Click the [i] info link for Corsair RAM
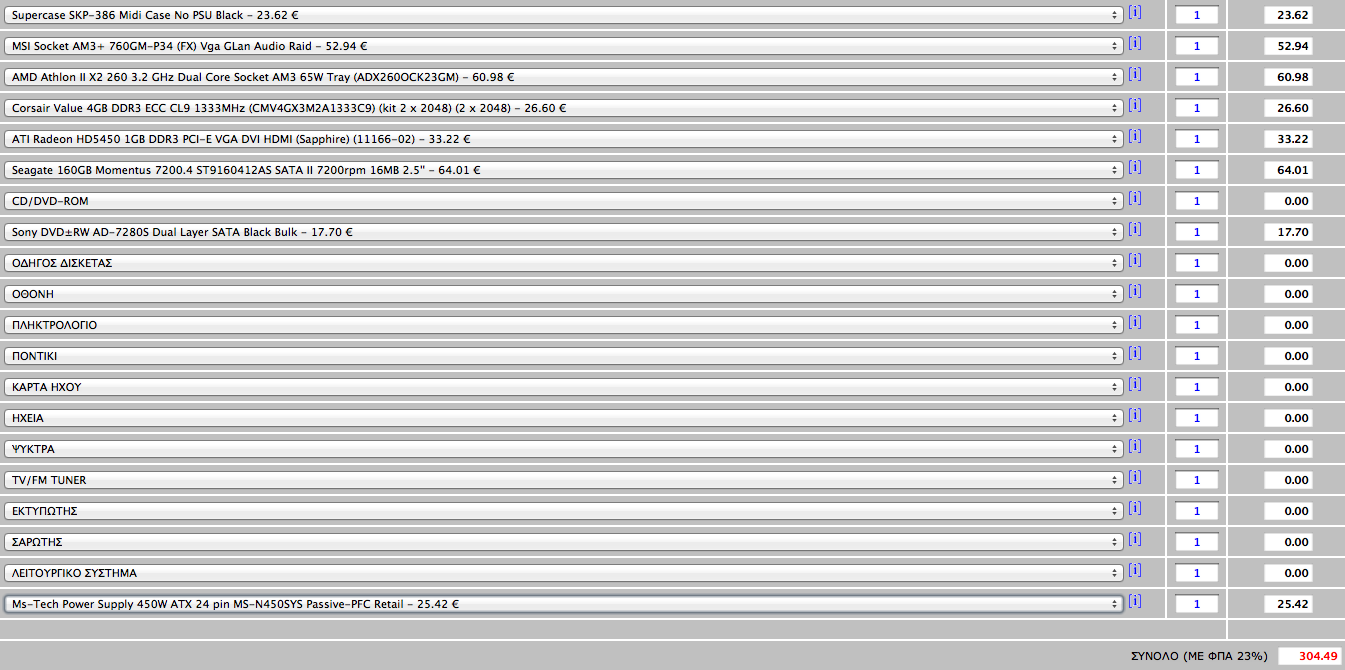1345x670 pixels. (x=1134, y=105)
